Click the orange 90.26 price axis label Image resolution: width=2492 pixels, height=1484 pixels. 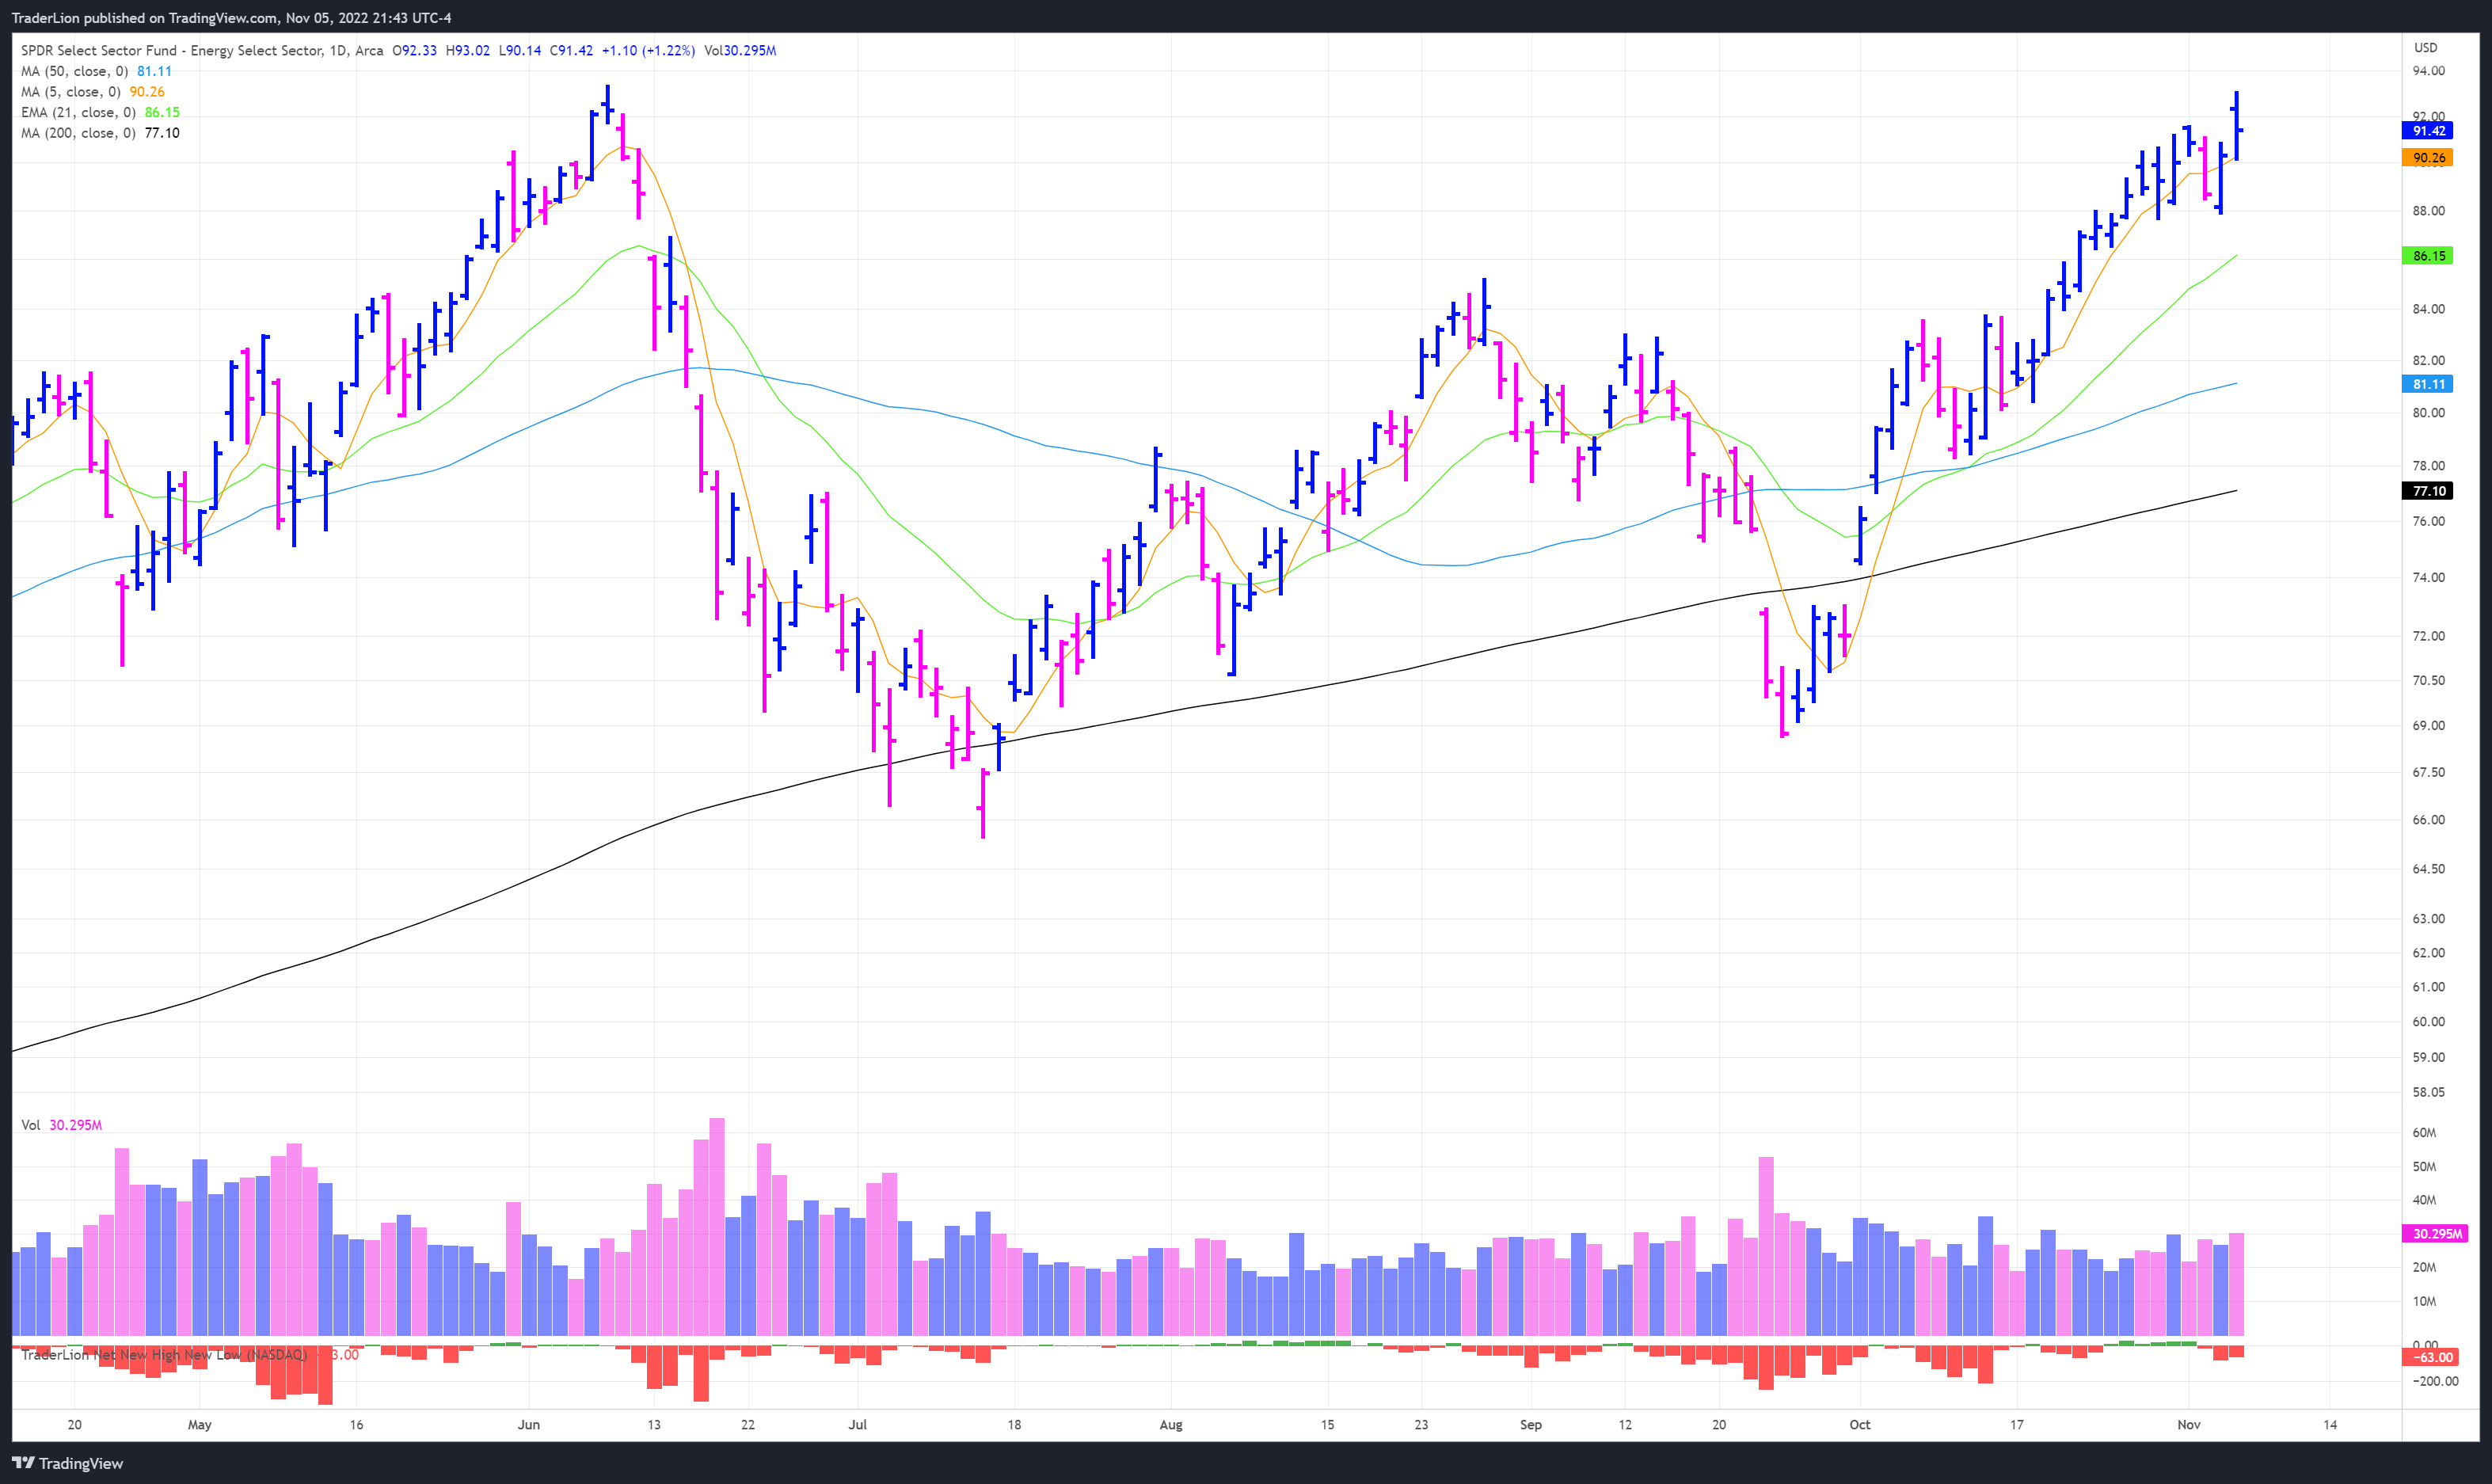pos(2427,158)
